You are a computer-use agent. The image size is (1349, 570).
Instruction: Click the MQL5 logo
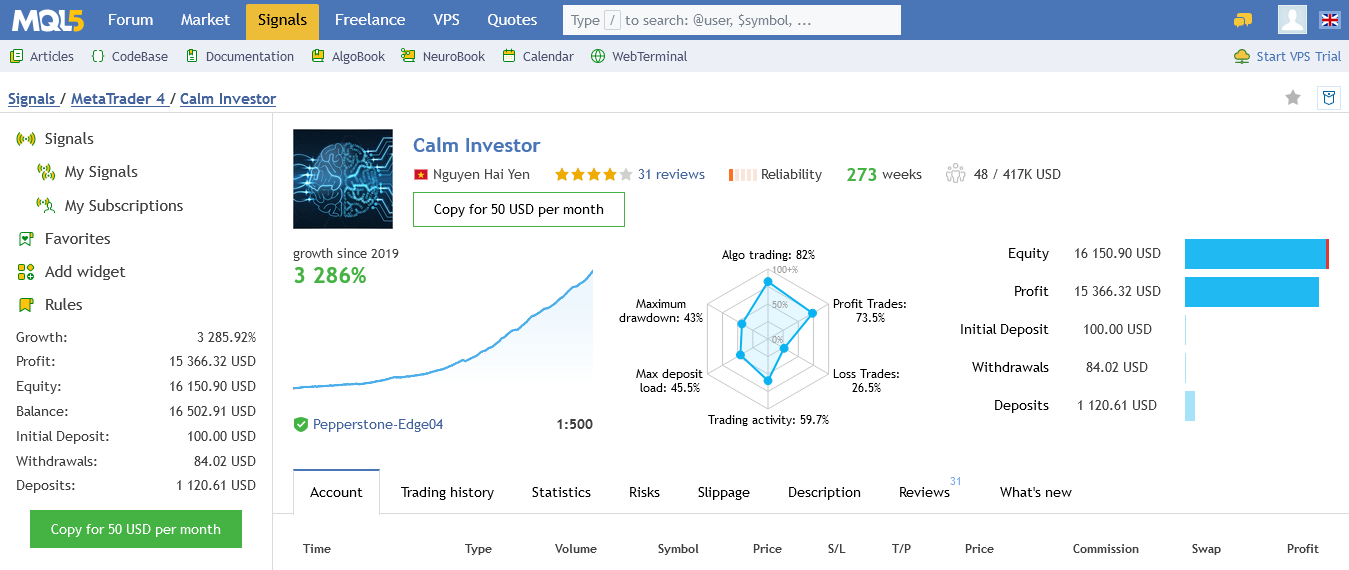point(47,20)
